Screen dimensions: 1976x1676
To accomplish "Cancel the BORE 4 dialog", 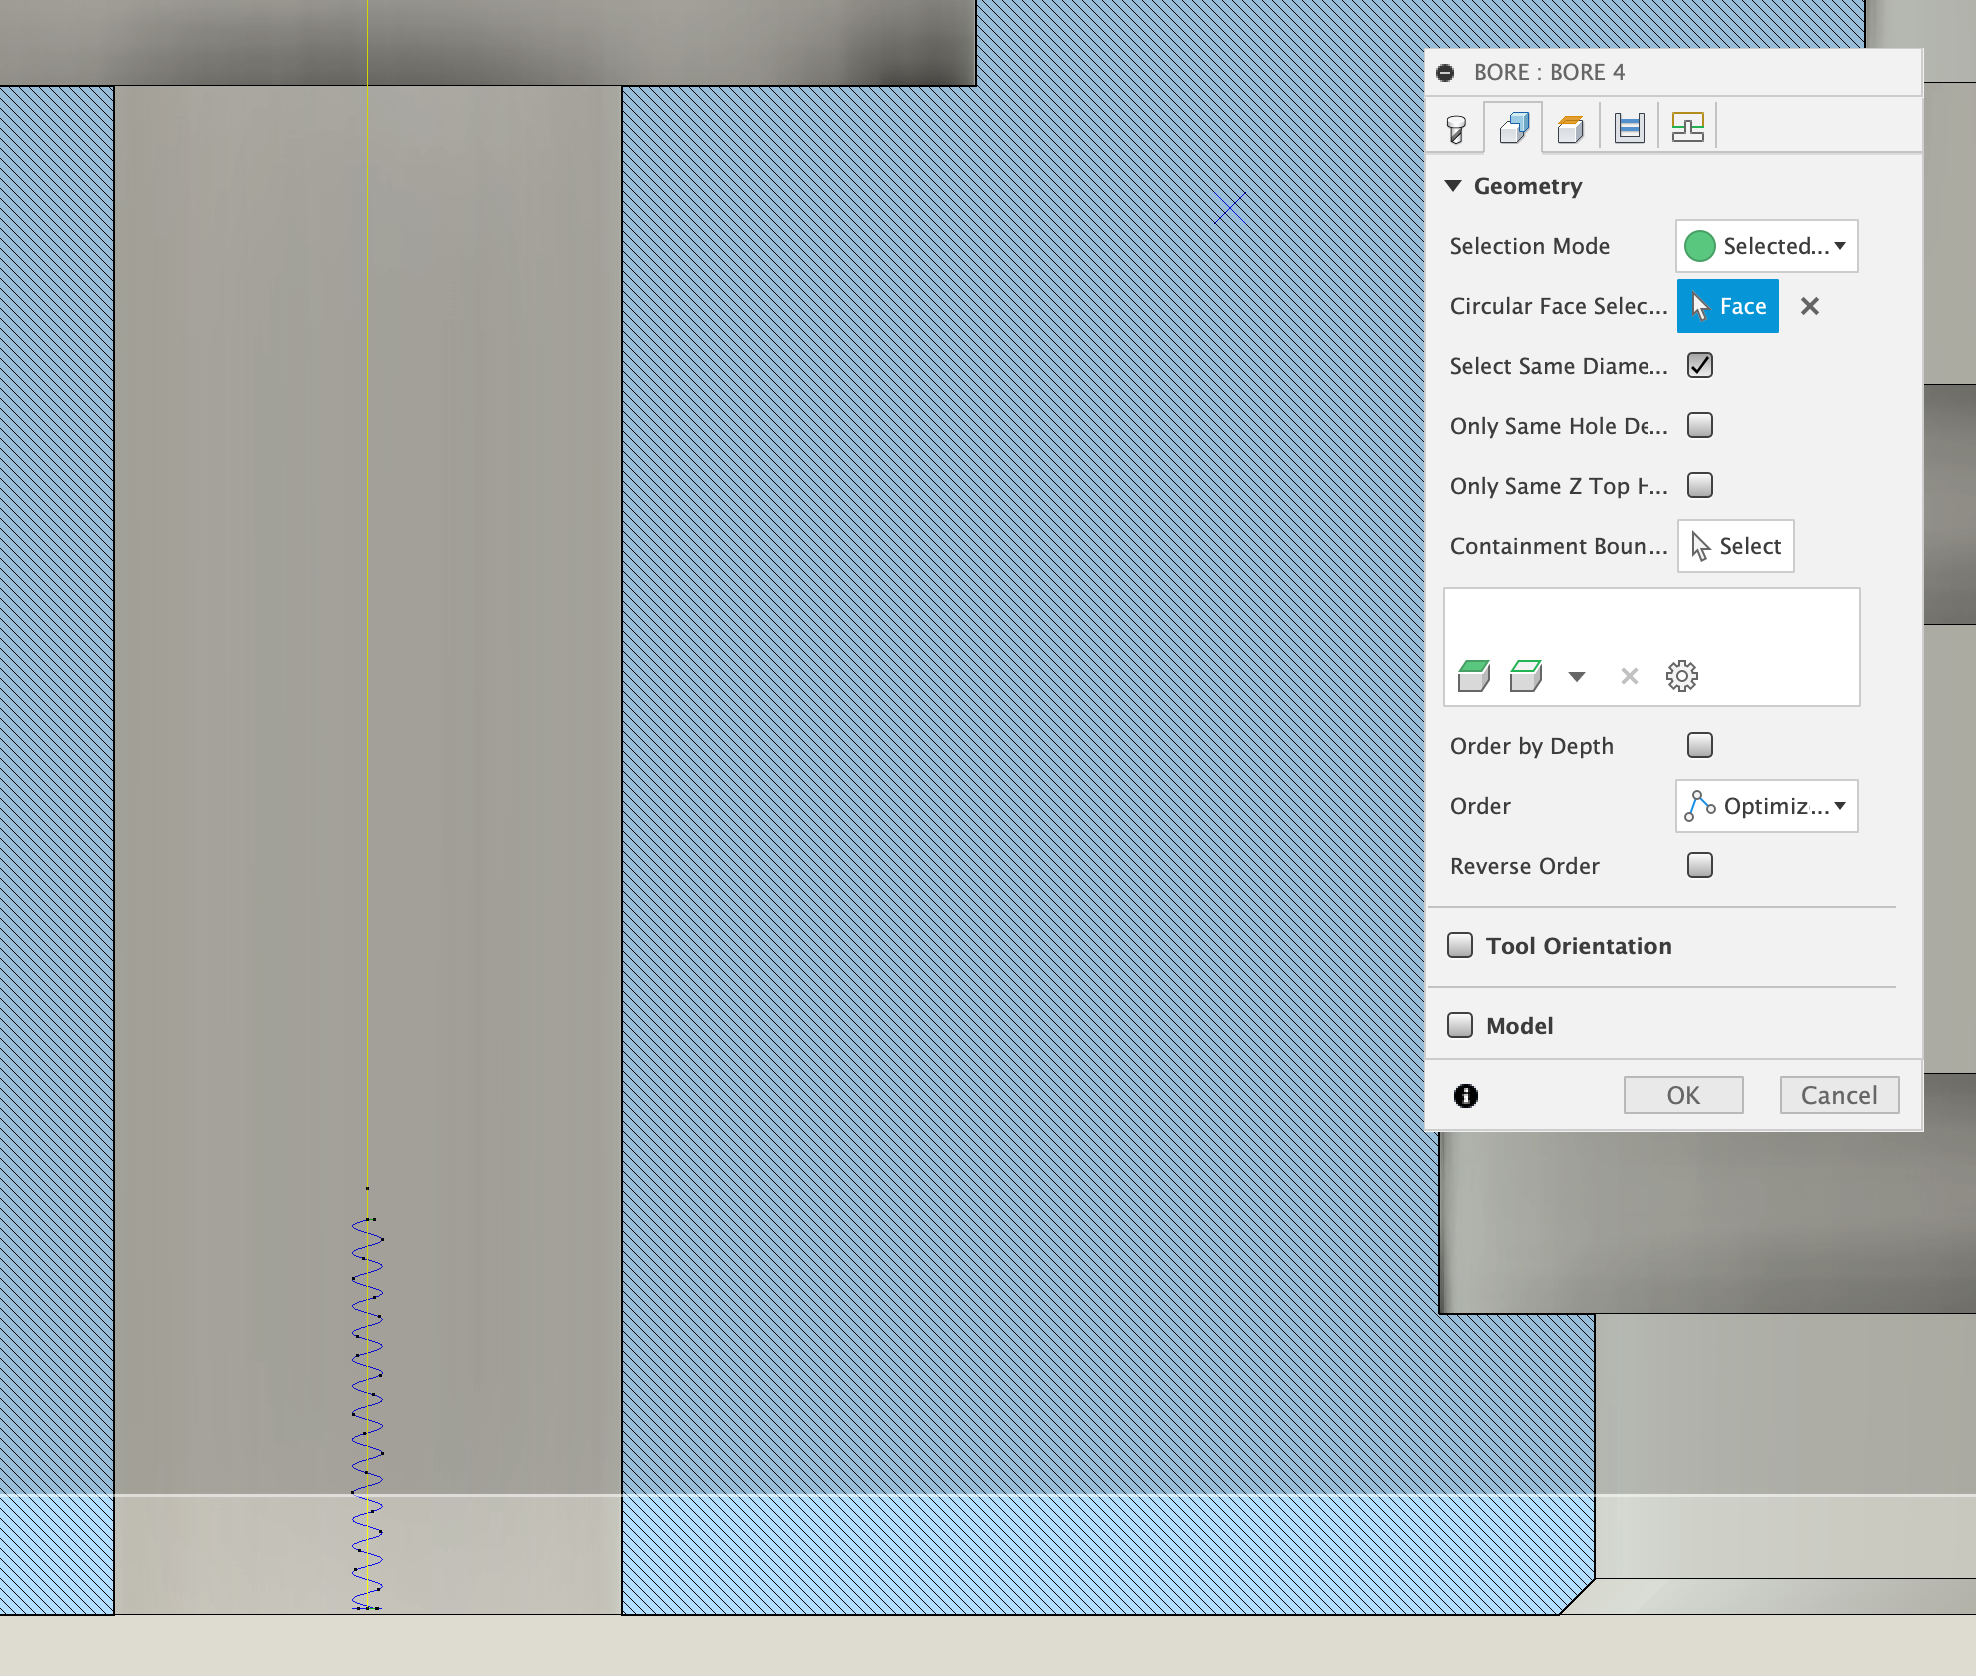I will 1839,1094.
